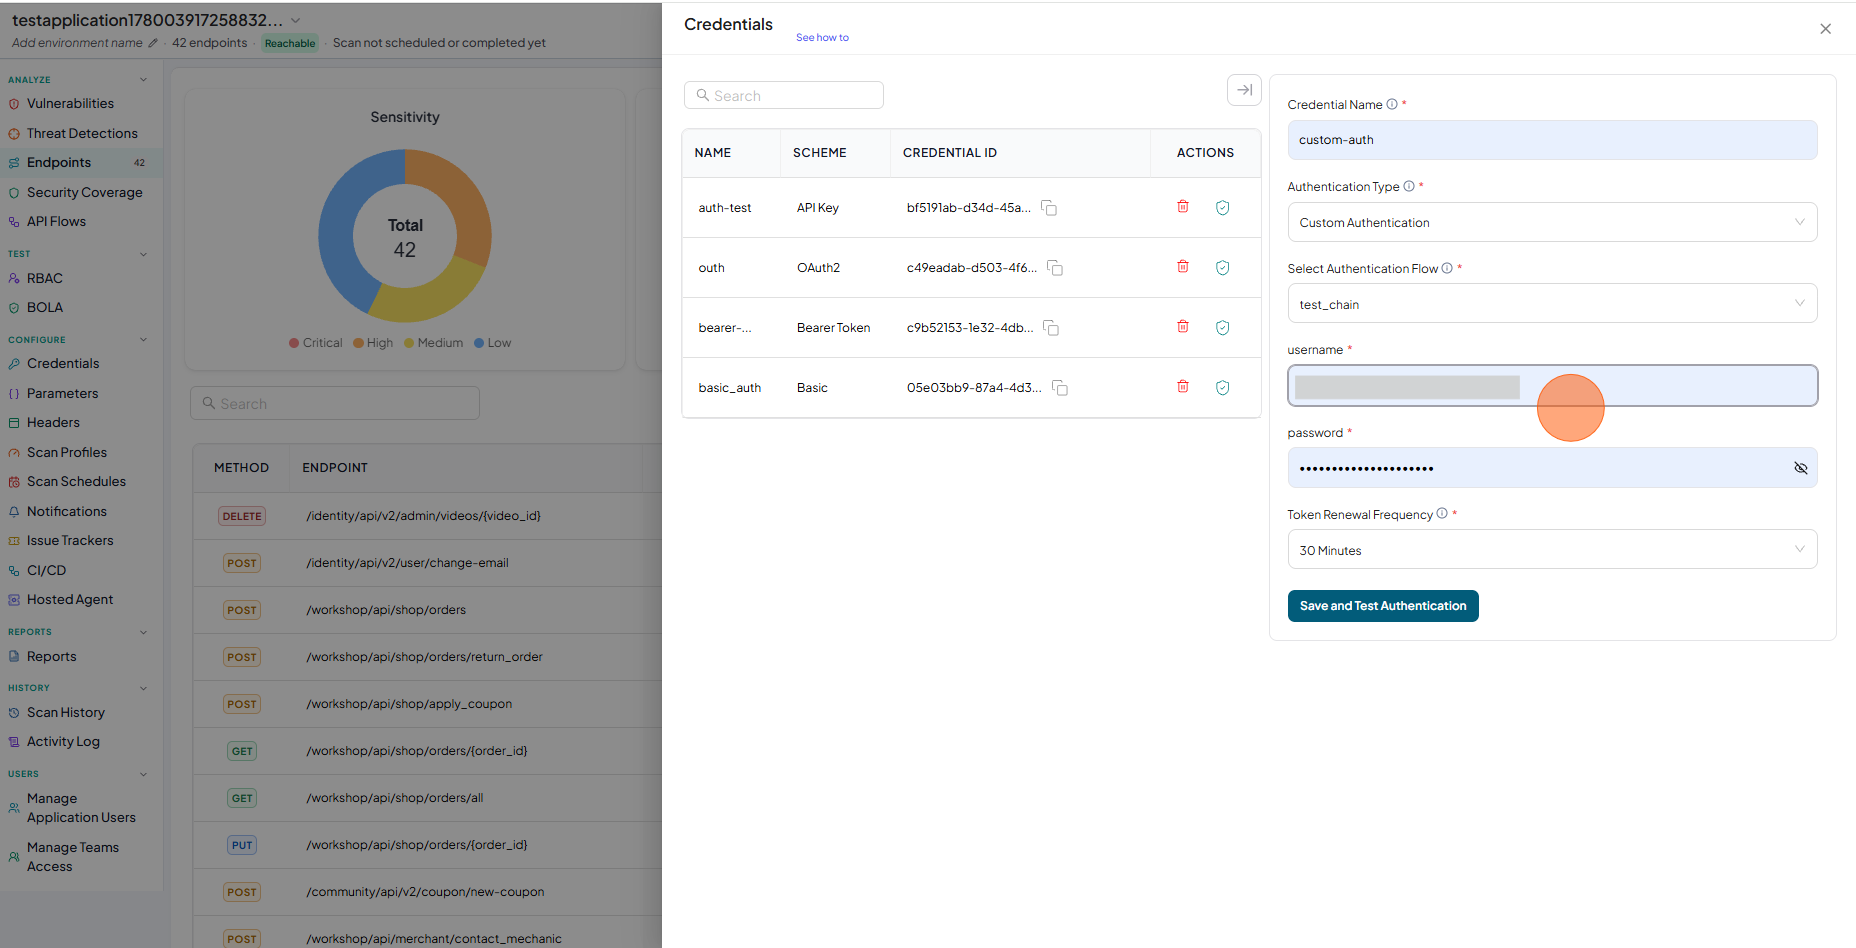Open the Select Authentication Flow dropdown
Viewport: 1856px width, 948px height.
tap(1552, 304)
